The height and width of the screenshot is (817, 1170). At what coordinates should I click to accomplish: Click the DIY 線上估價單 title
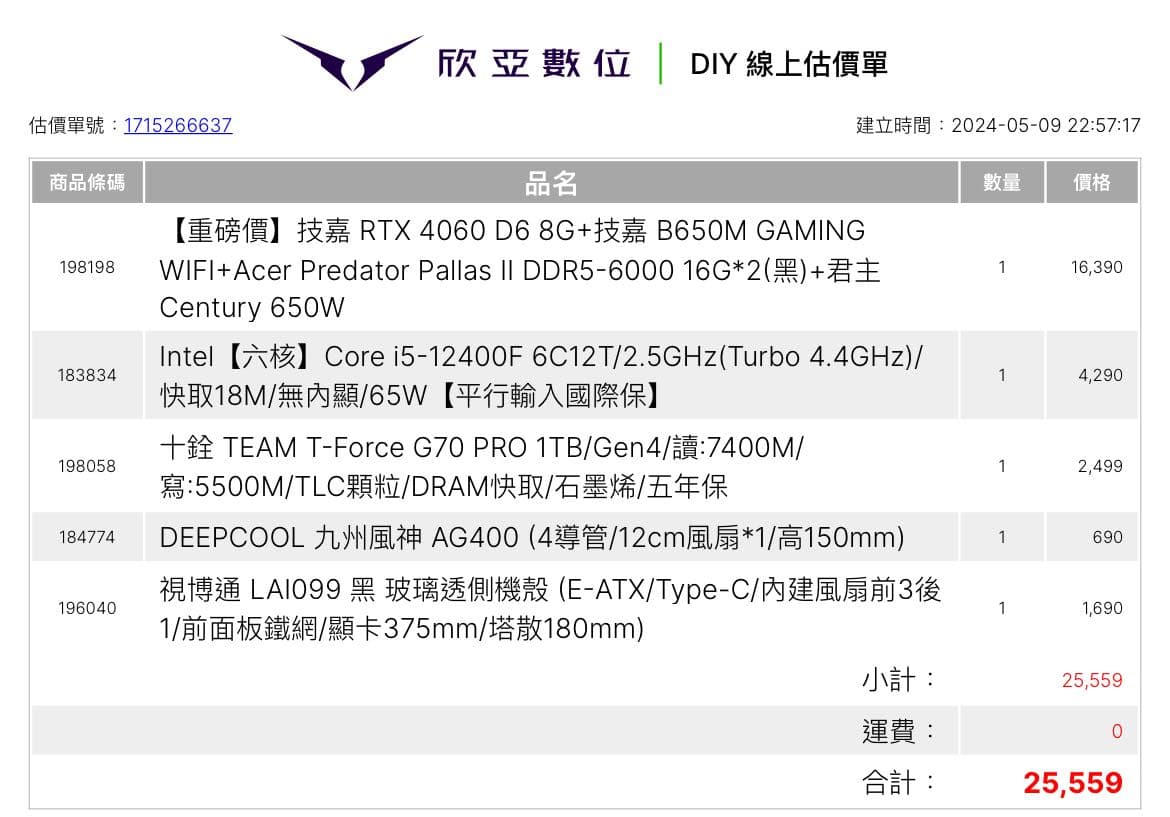pyautogui.click(x=788, y=64)
